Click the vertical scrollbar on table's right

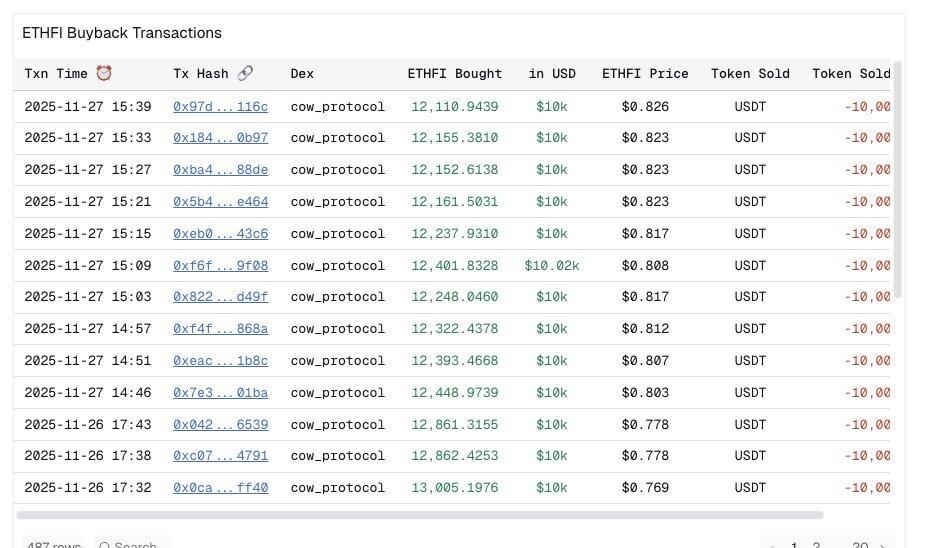coord(897,180)
